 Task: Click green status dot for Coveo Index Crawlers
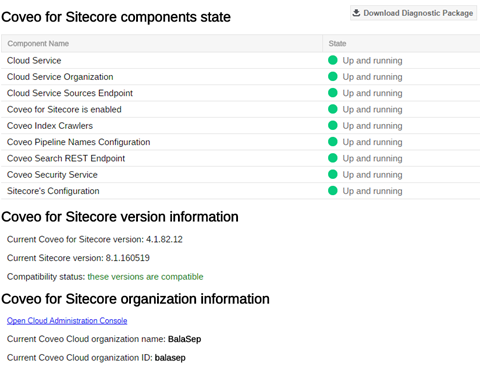coord(333,125)
